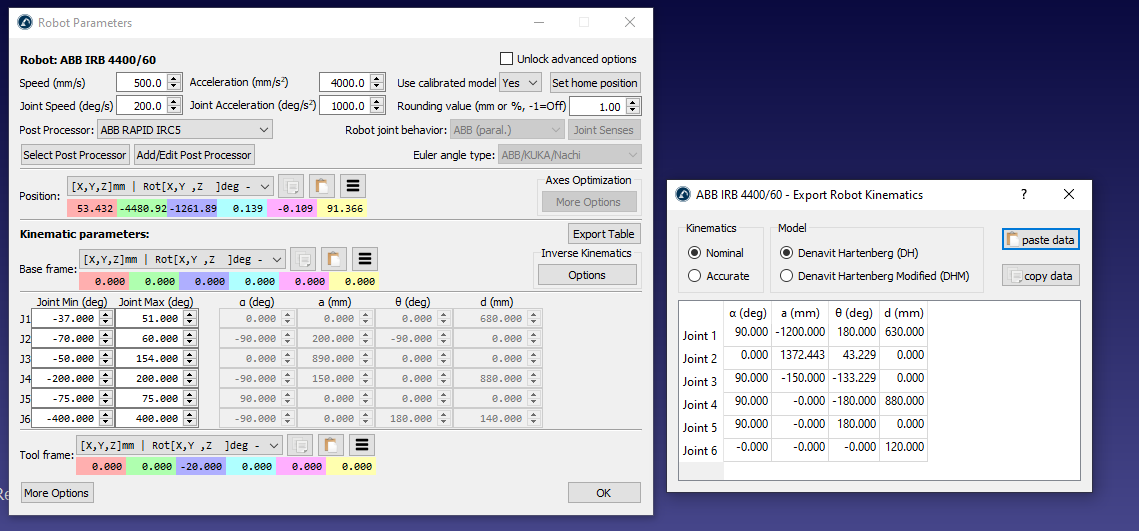Click the copy data button

pos(1040,276)
